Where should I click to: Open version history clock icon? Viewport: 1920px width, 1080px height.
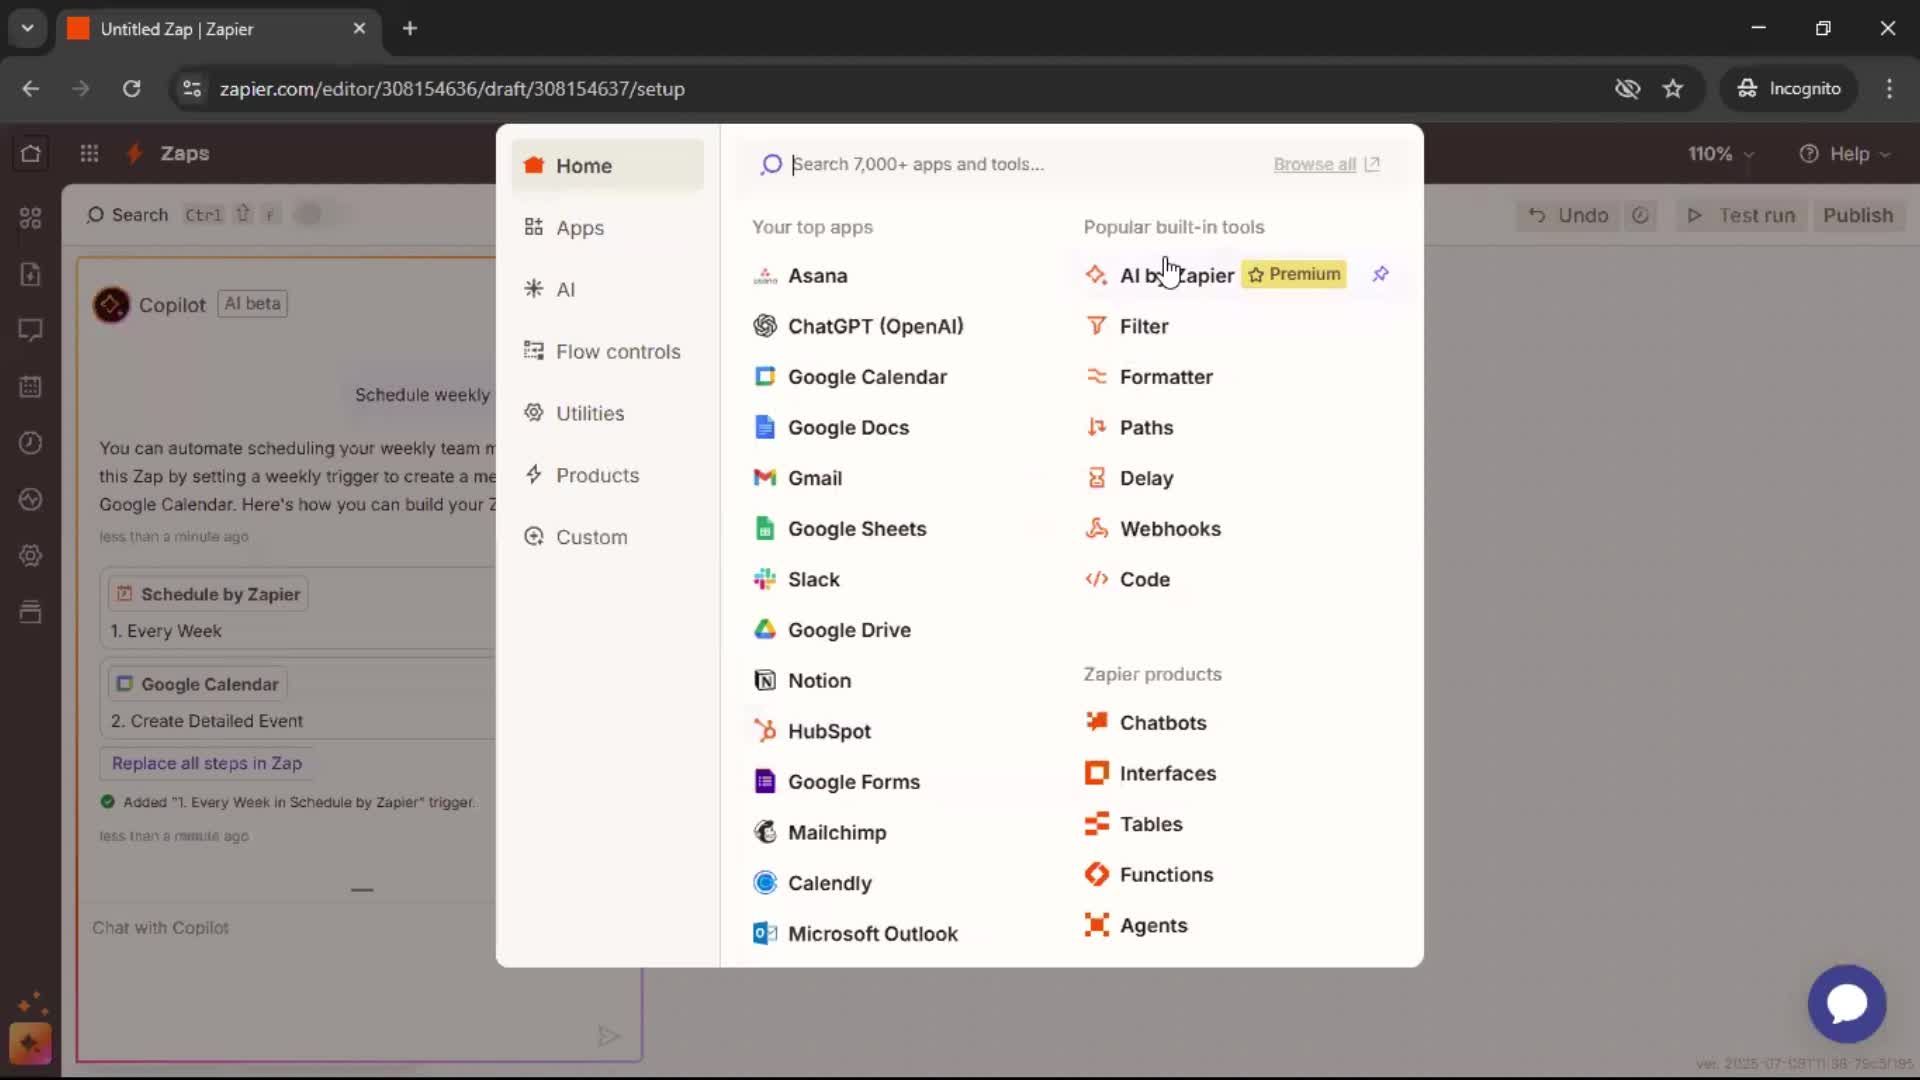[x=1641, y=215]
